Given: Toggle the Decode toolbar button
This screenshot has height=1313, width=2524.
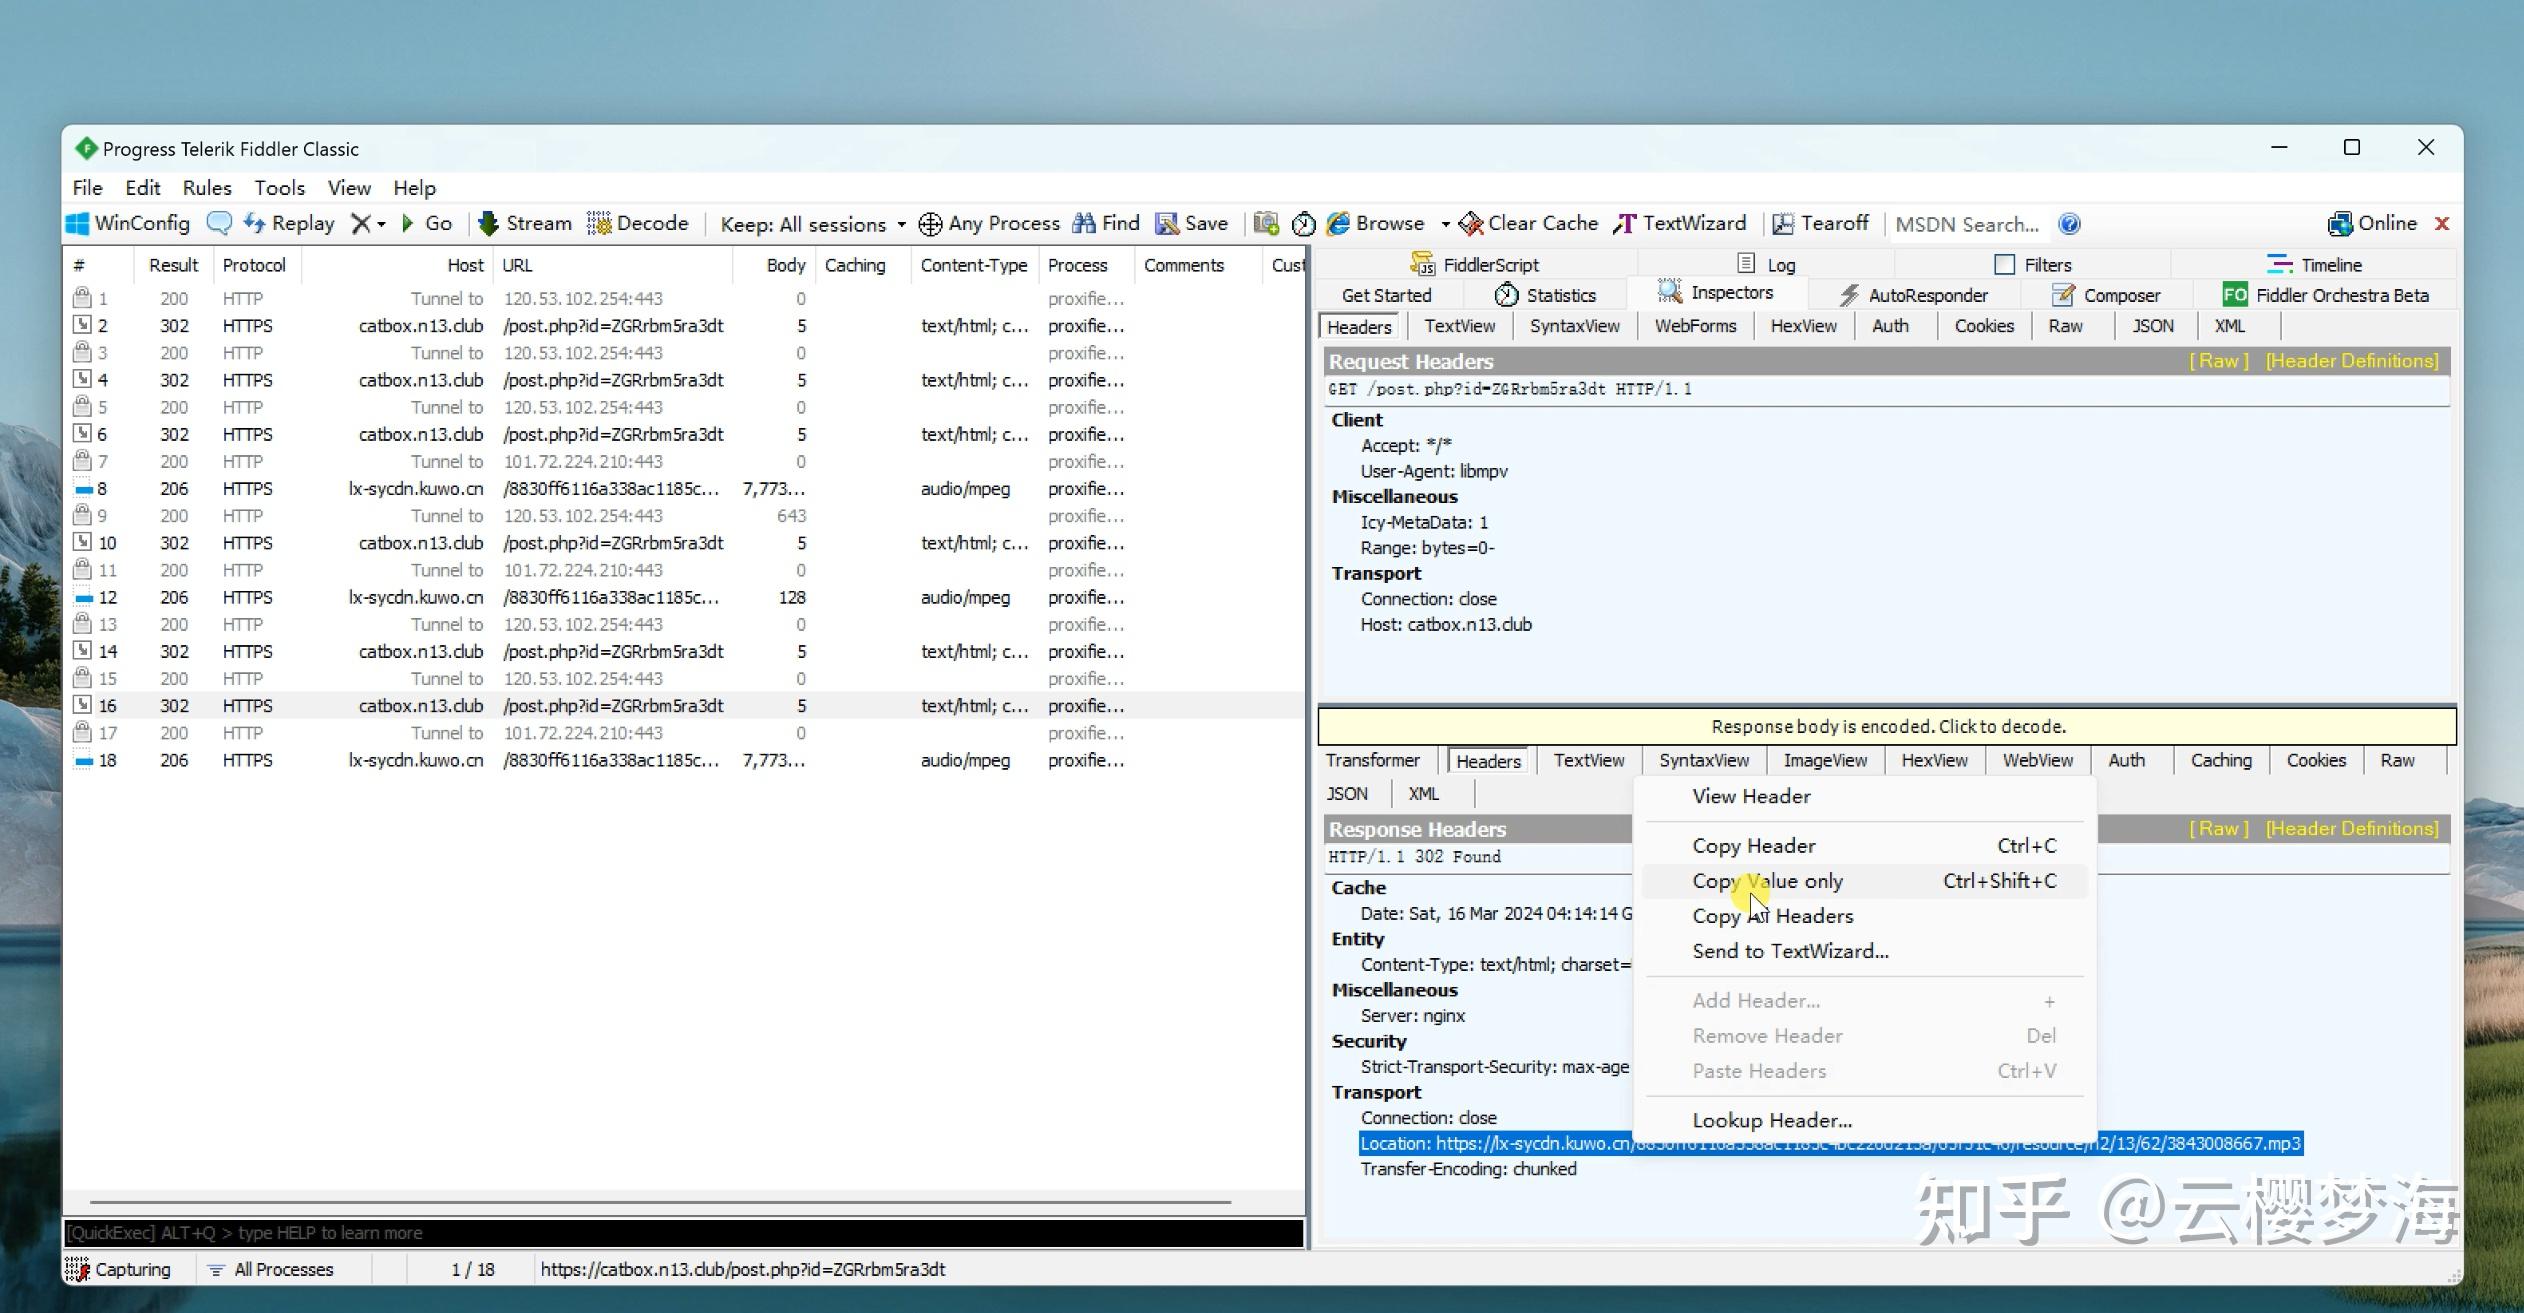Looking at the screenshot, I should (638, 224).
